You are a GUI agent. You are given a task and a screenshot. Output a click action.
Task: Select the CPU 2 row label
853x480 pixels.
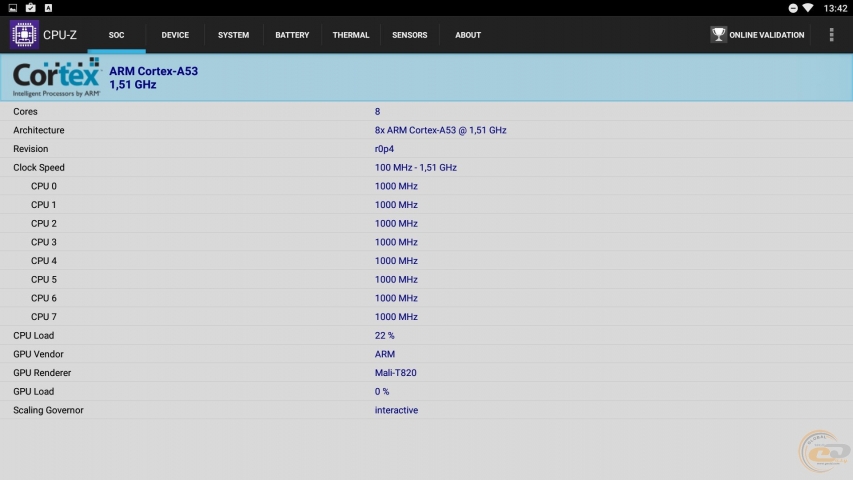click(44, 224)
